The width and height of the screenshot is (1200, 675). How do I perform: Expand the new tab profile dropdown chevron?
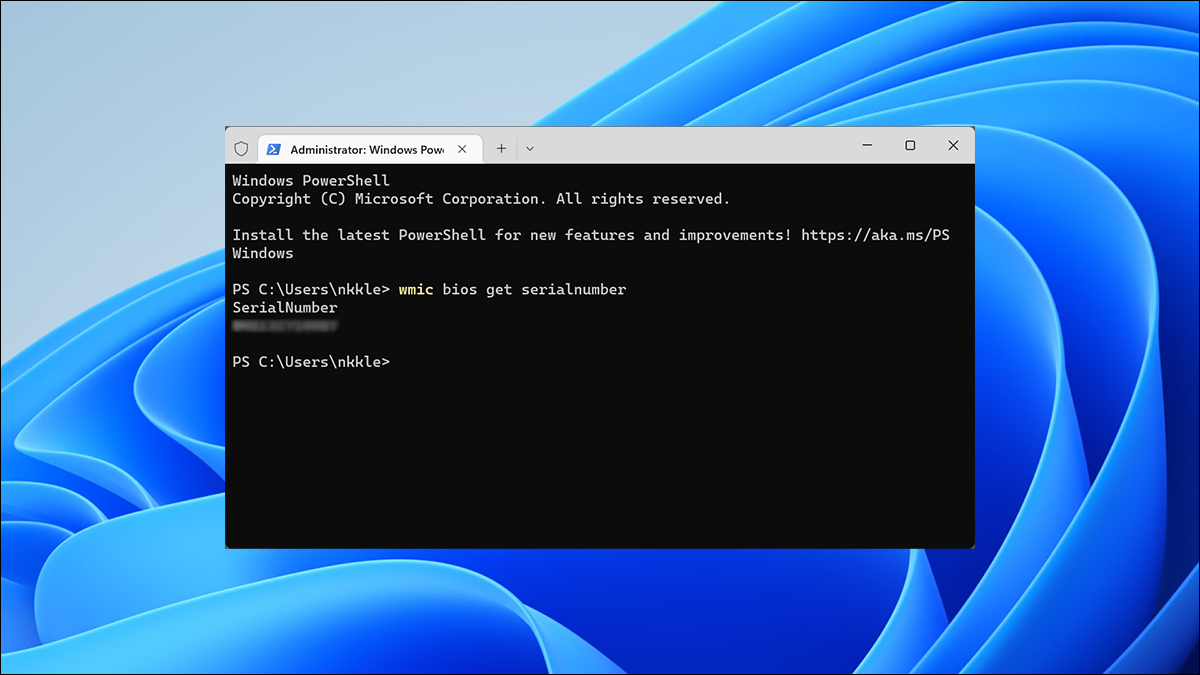530,148
